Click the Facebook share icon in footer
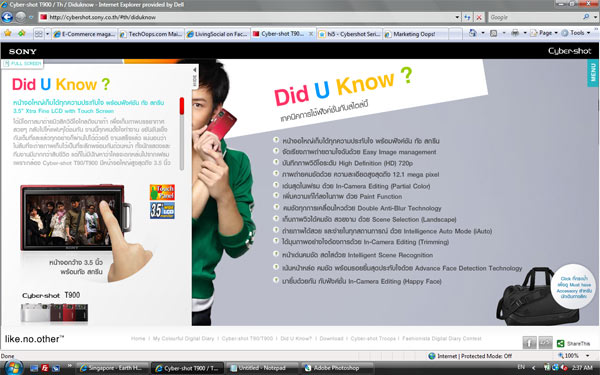 click(x=530, y=342)
